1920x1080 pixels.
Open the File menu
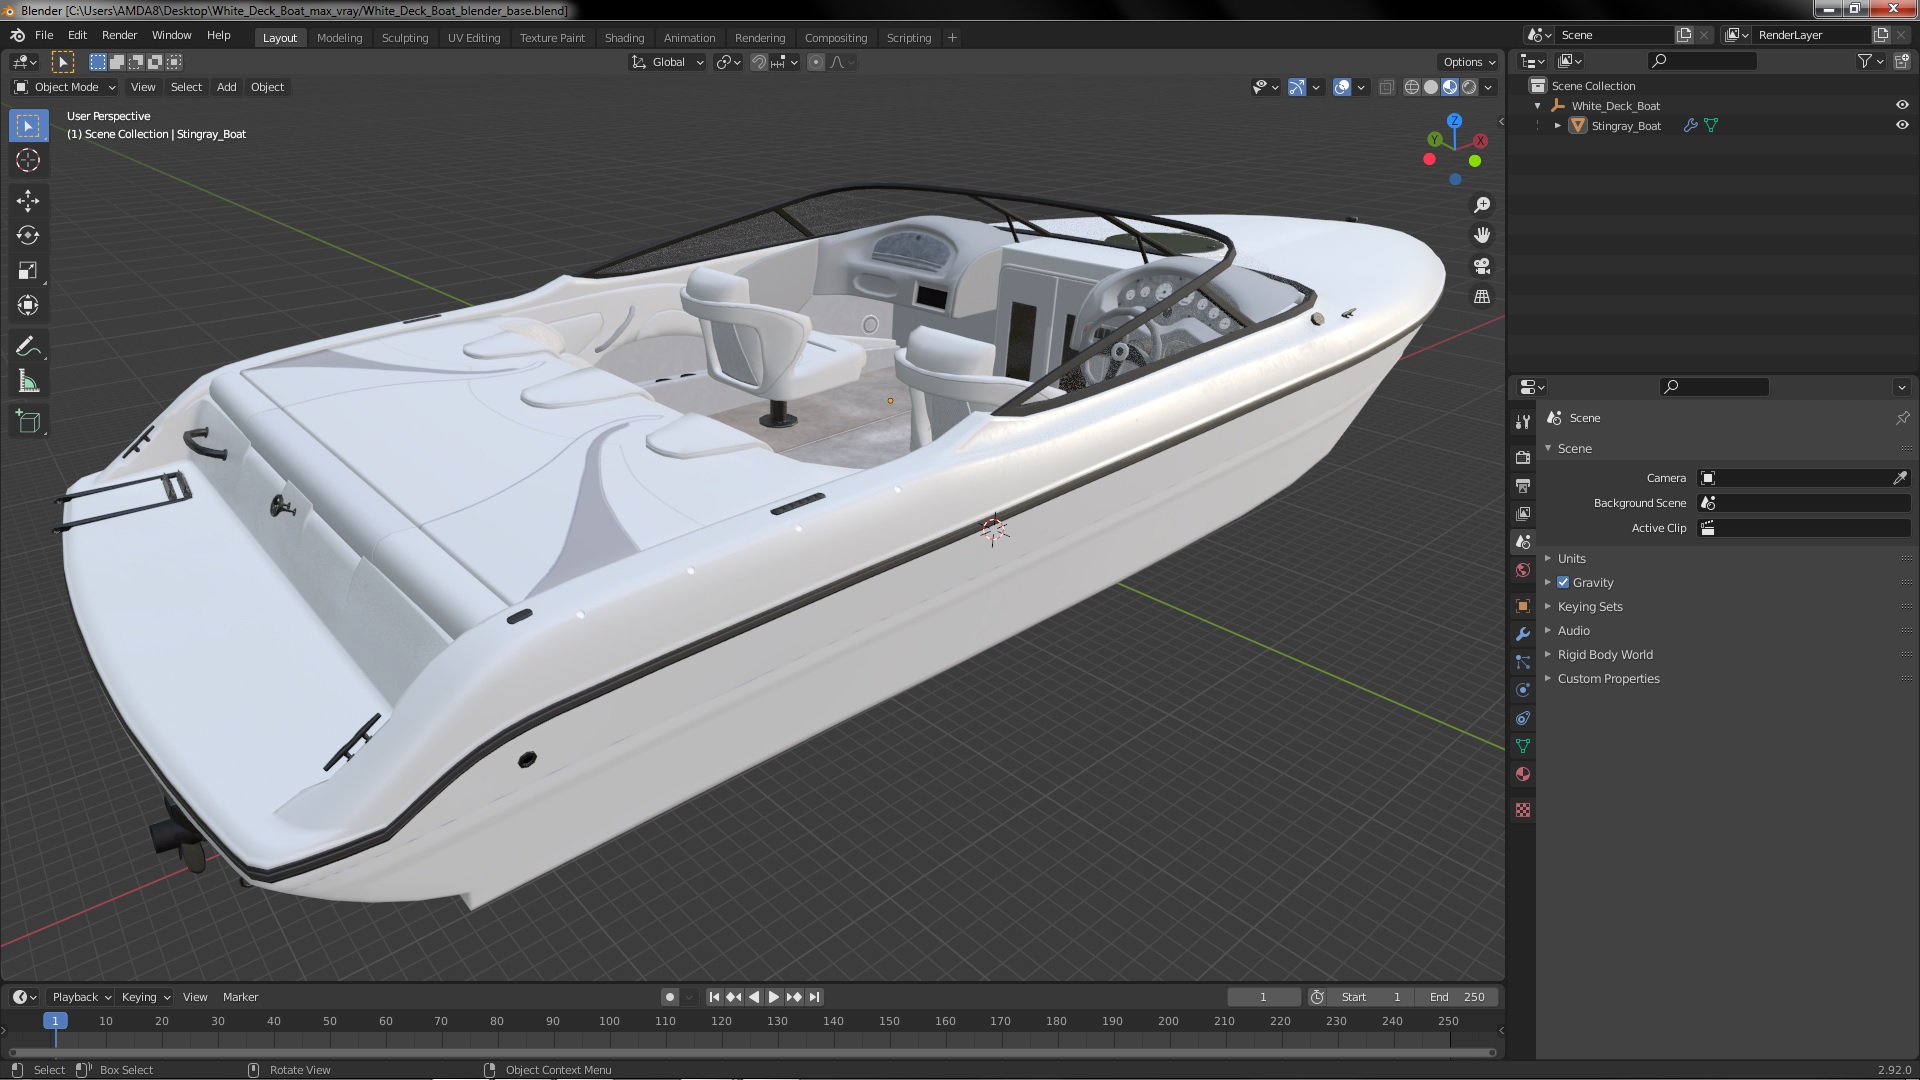pos(44,35)
